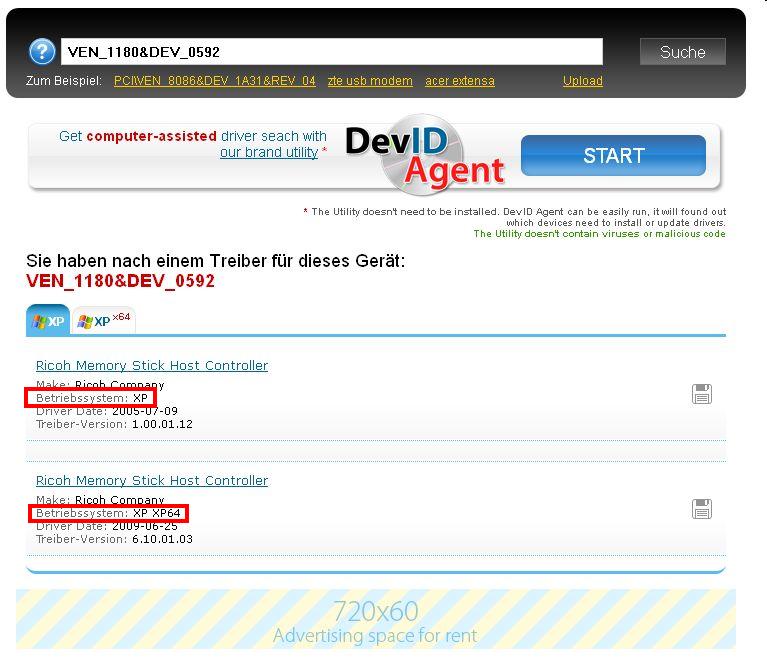This screenshot has width=767, height=669.
Task: Follow the 'our brand utility' link
Action: pyautogui.click(x=269, y=152)
